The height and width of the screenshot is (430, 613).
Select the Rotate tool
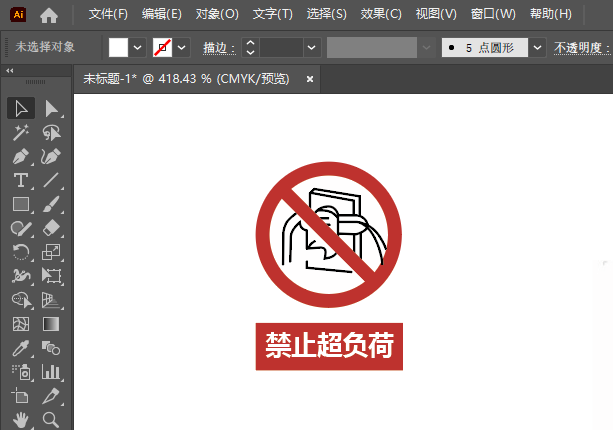click(21, 252)
